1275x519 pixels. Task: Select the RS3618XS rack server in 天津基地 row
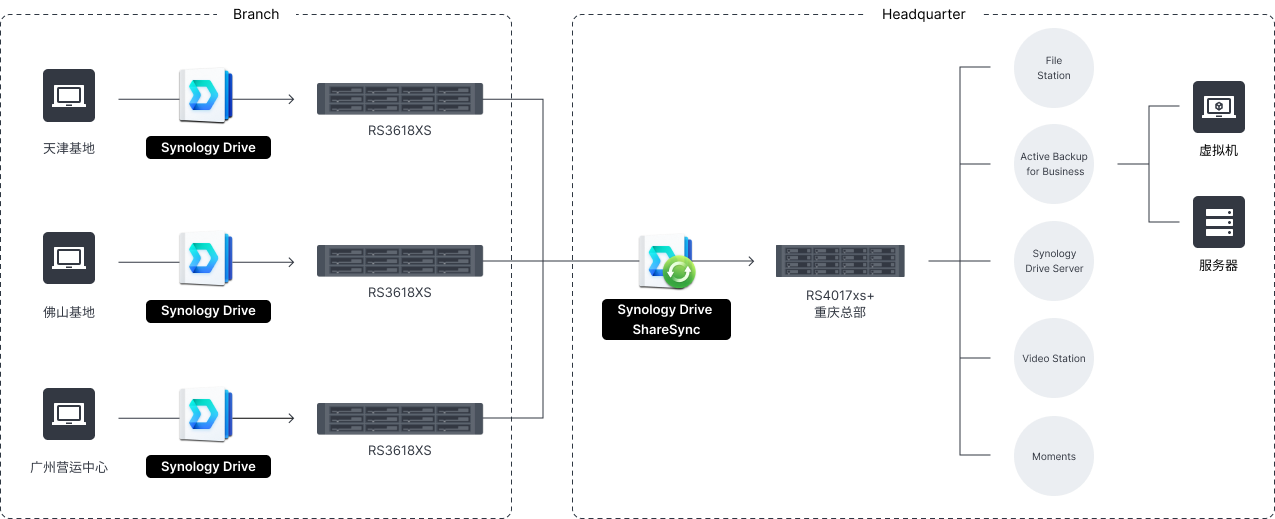click(400, 100)
